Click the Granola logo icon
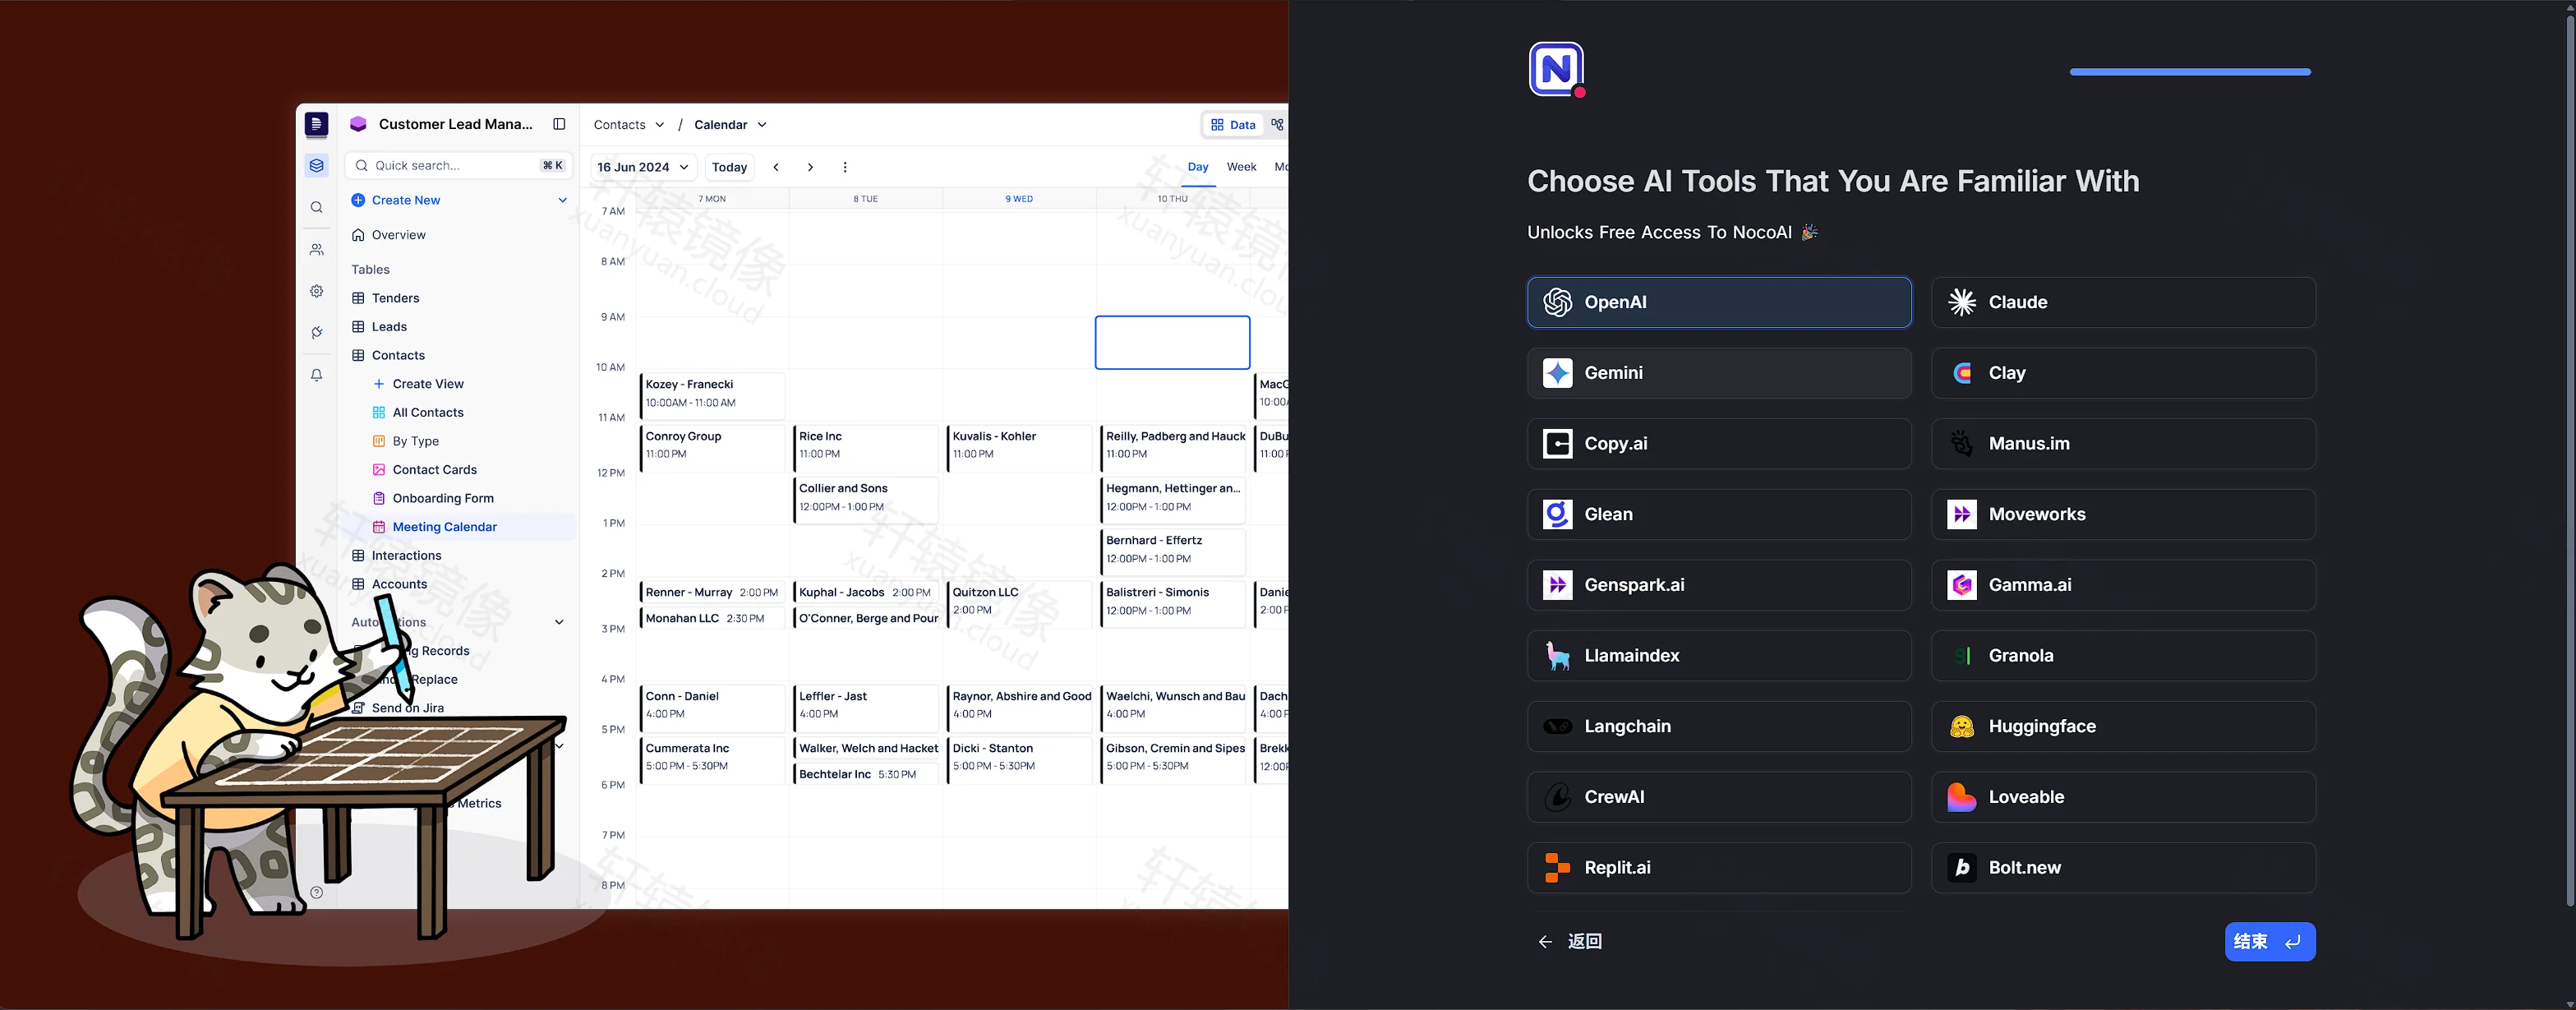The width and height of the screenshot is (2576, 1010). click(1962, 656)
